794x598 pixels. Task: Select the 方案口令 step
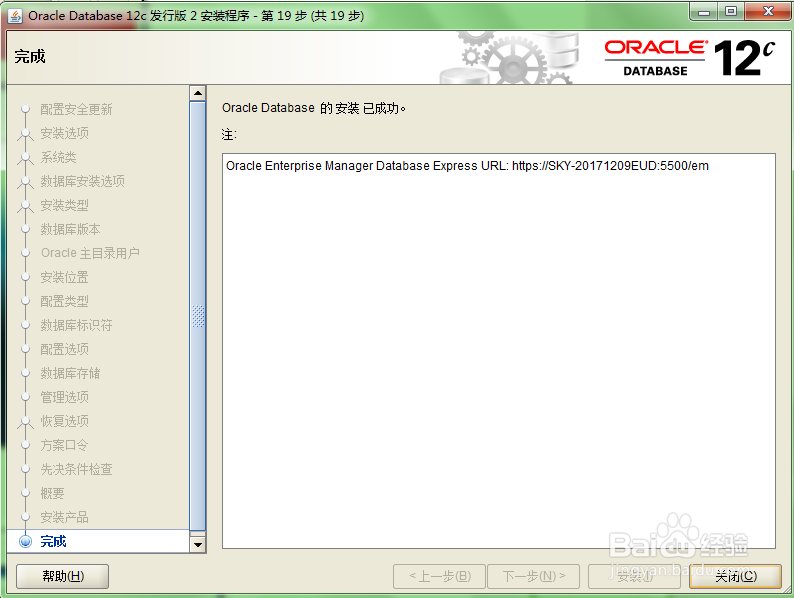click(64, 445)
